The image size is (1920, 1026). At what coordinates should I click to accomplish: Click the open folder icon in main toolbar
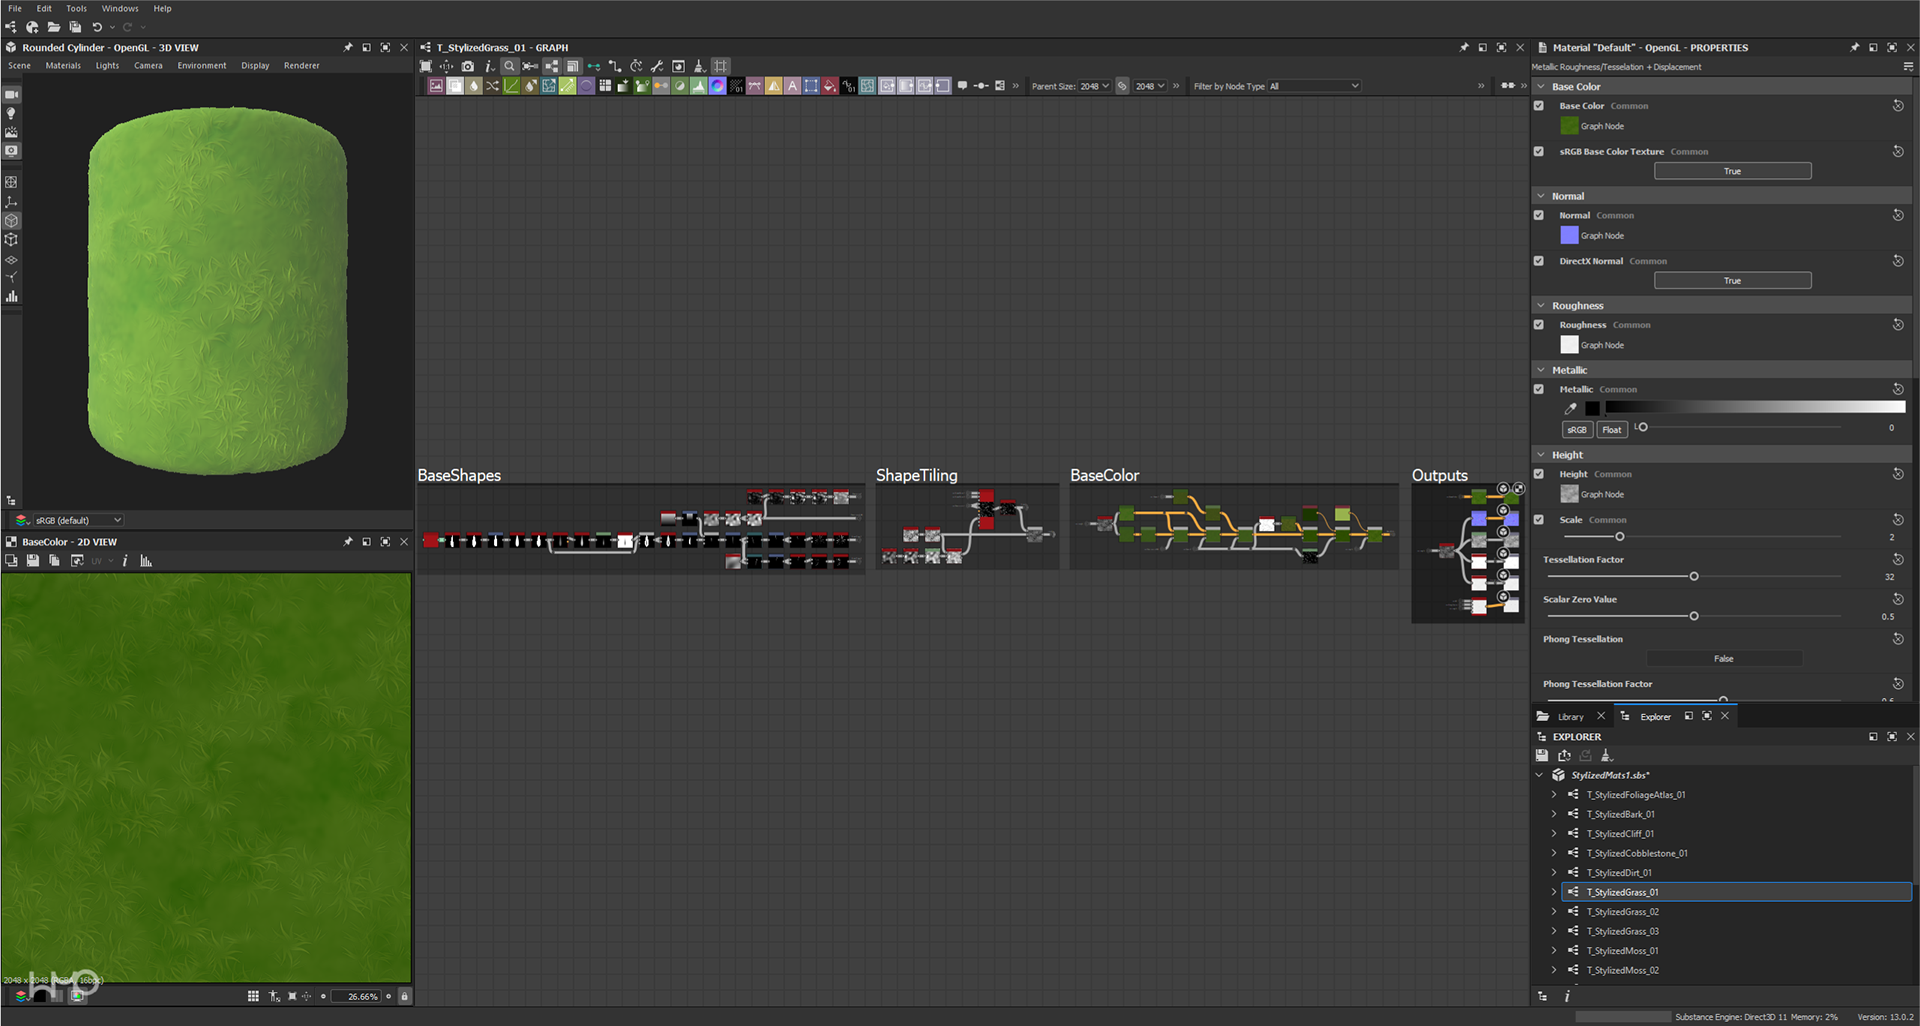point(53,27)
